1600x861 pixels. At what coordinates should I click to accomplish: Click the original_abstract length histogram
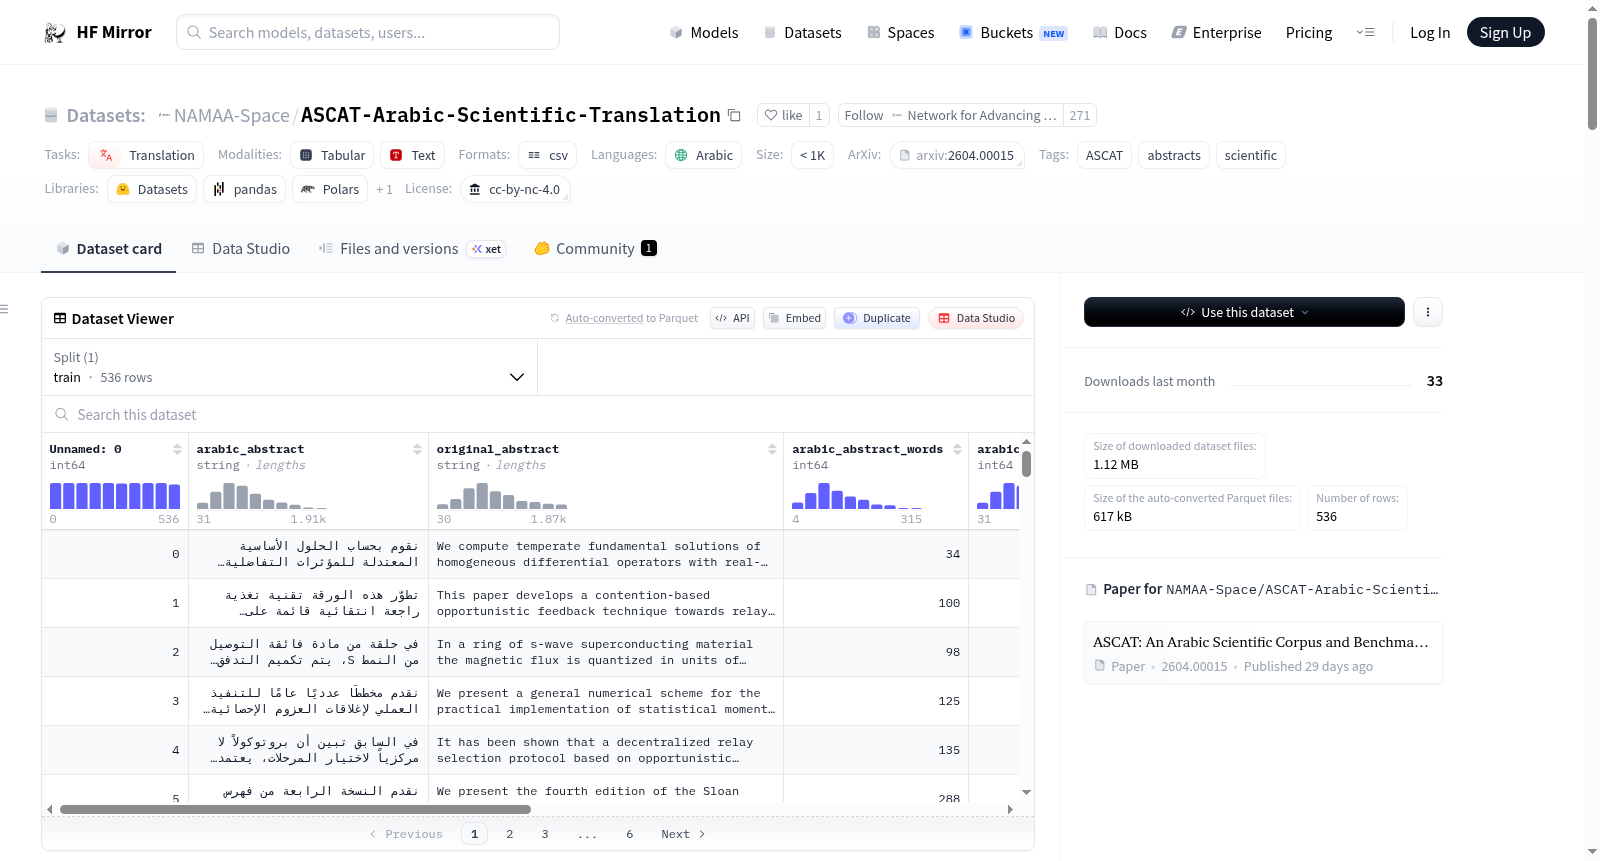(502, 496)
